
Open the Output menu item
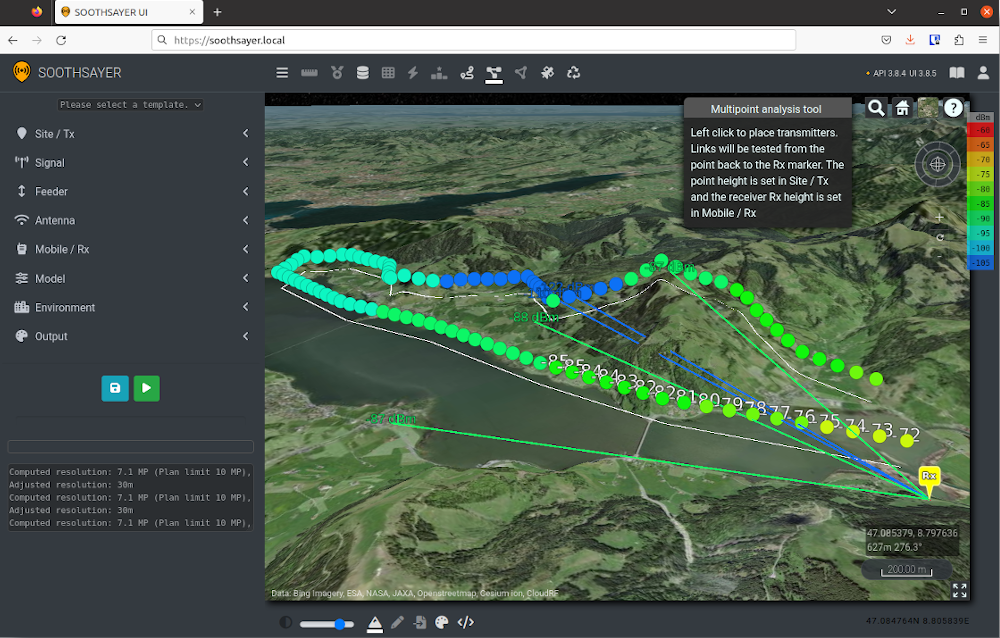coord(131,336)
